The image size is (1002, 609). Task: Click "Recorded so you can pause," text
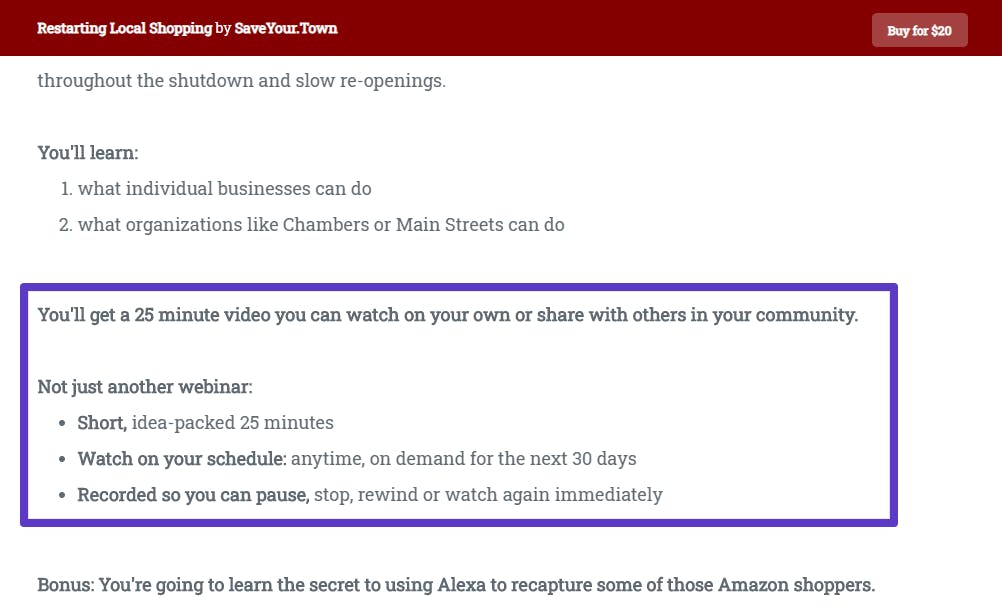coord(194,495)
